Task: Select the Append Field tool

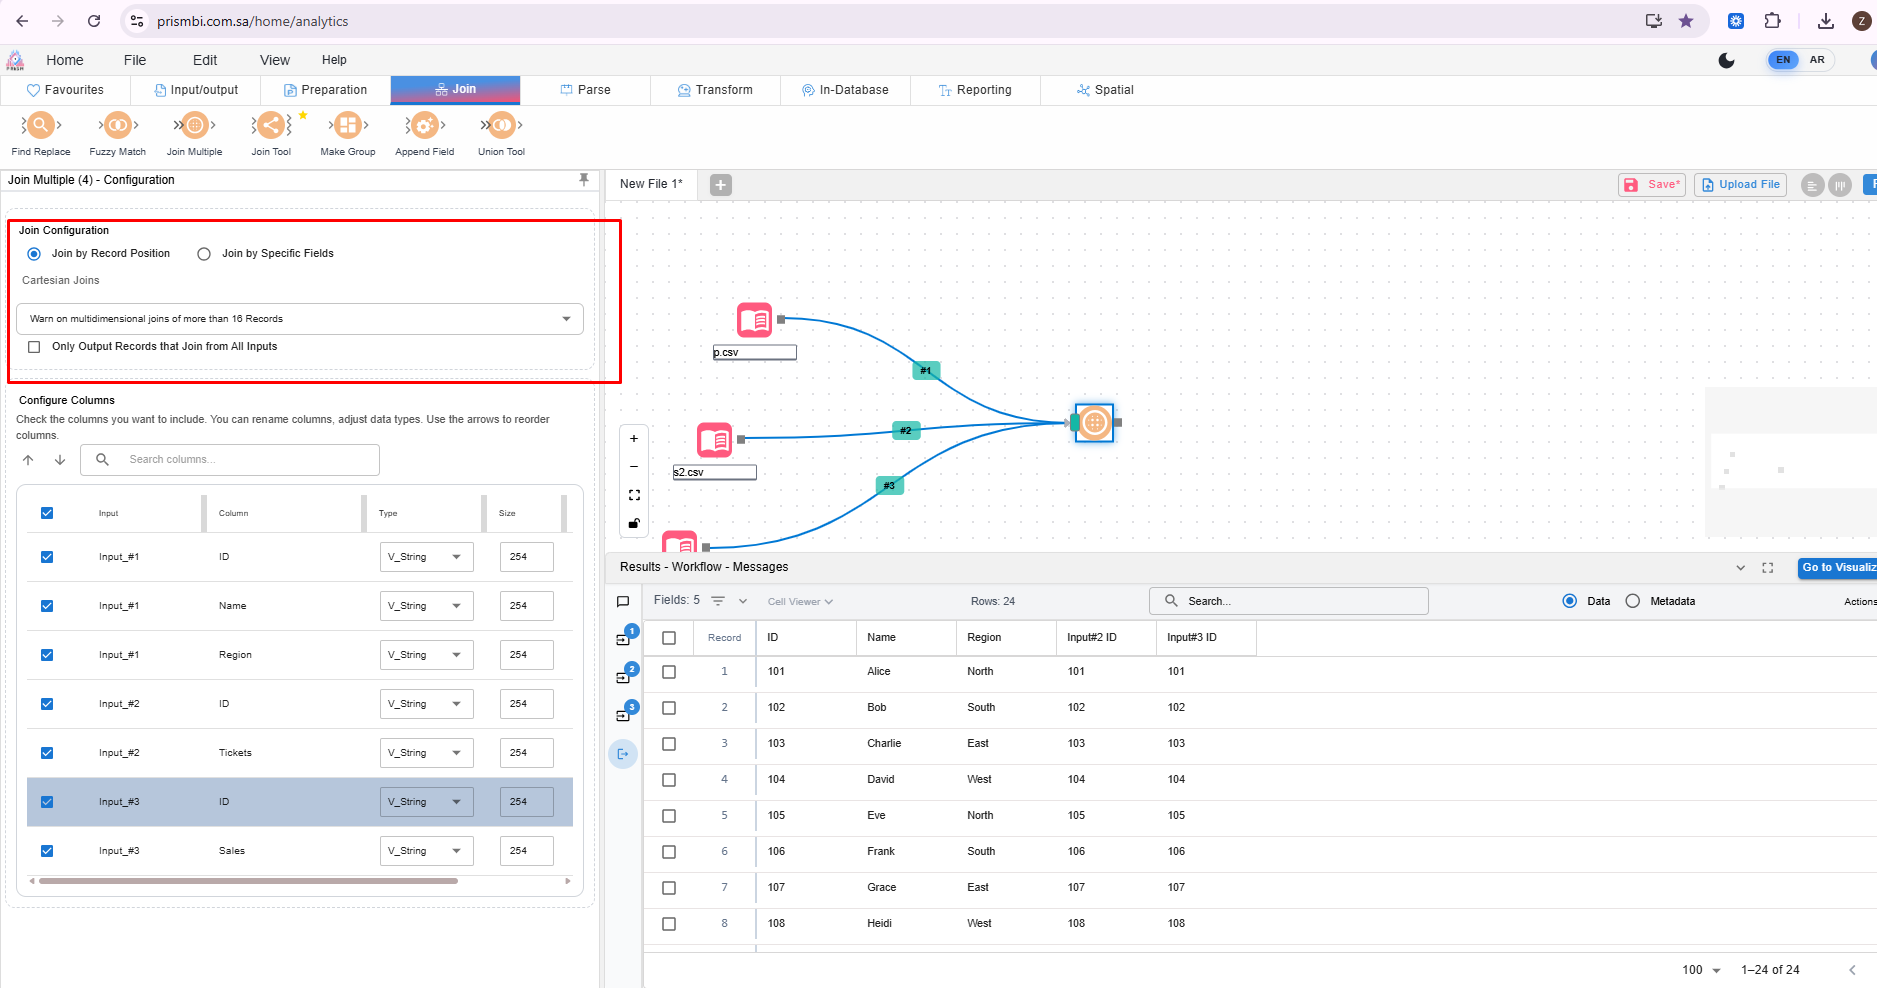Action: pos(424,126)
